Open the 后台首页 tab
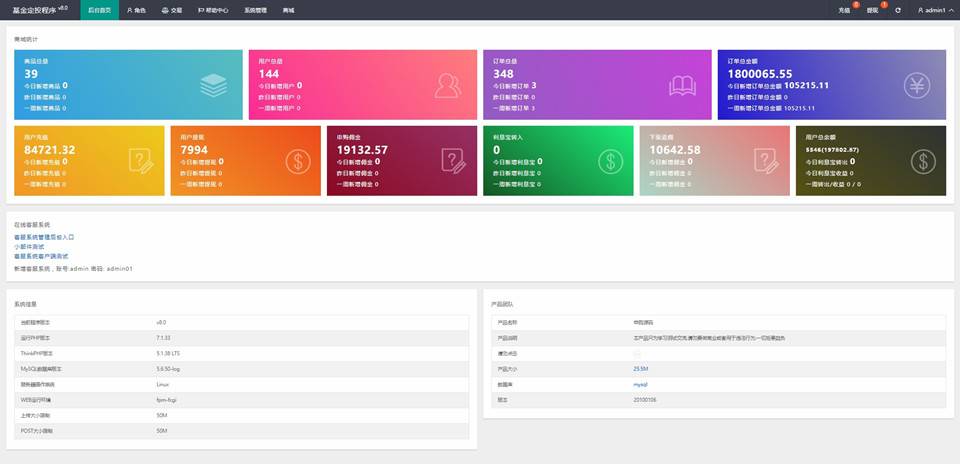 (x=99, y=10)
